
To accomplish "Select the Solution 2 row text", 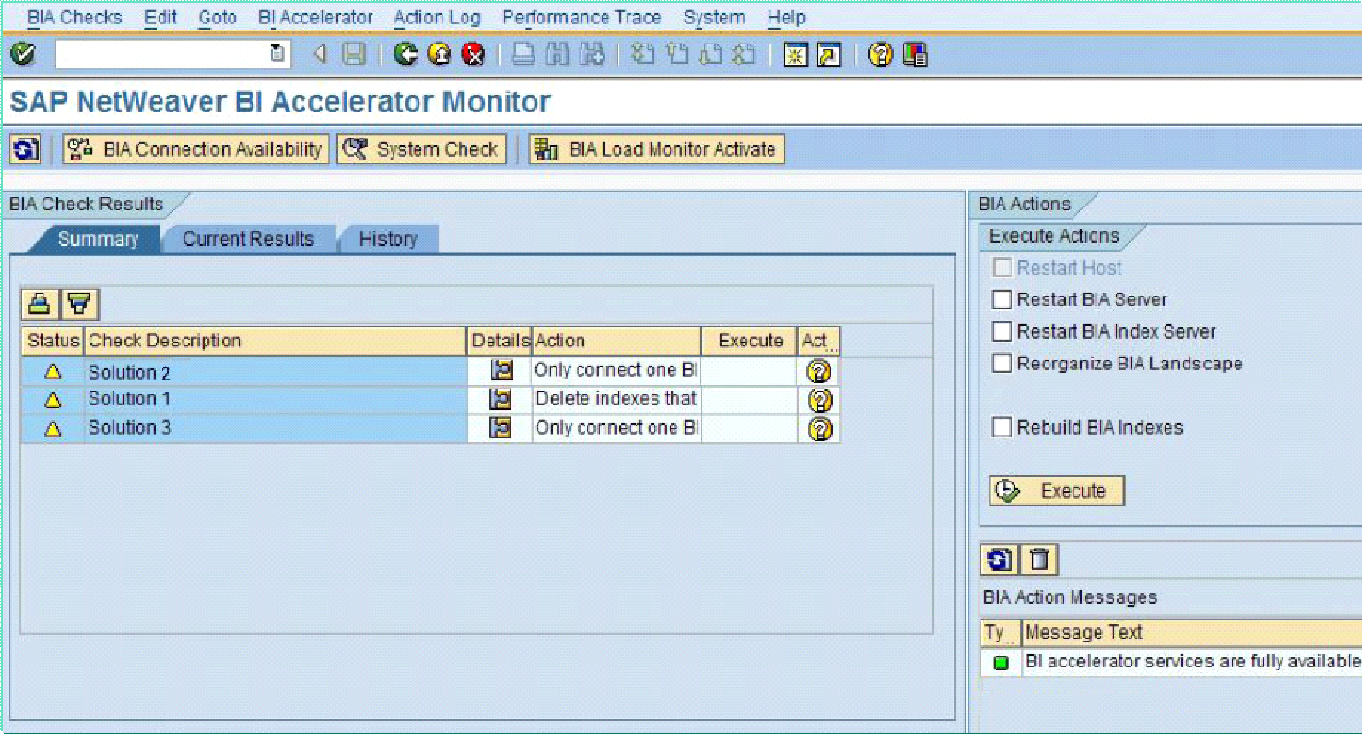I will (130, 373).
